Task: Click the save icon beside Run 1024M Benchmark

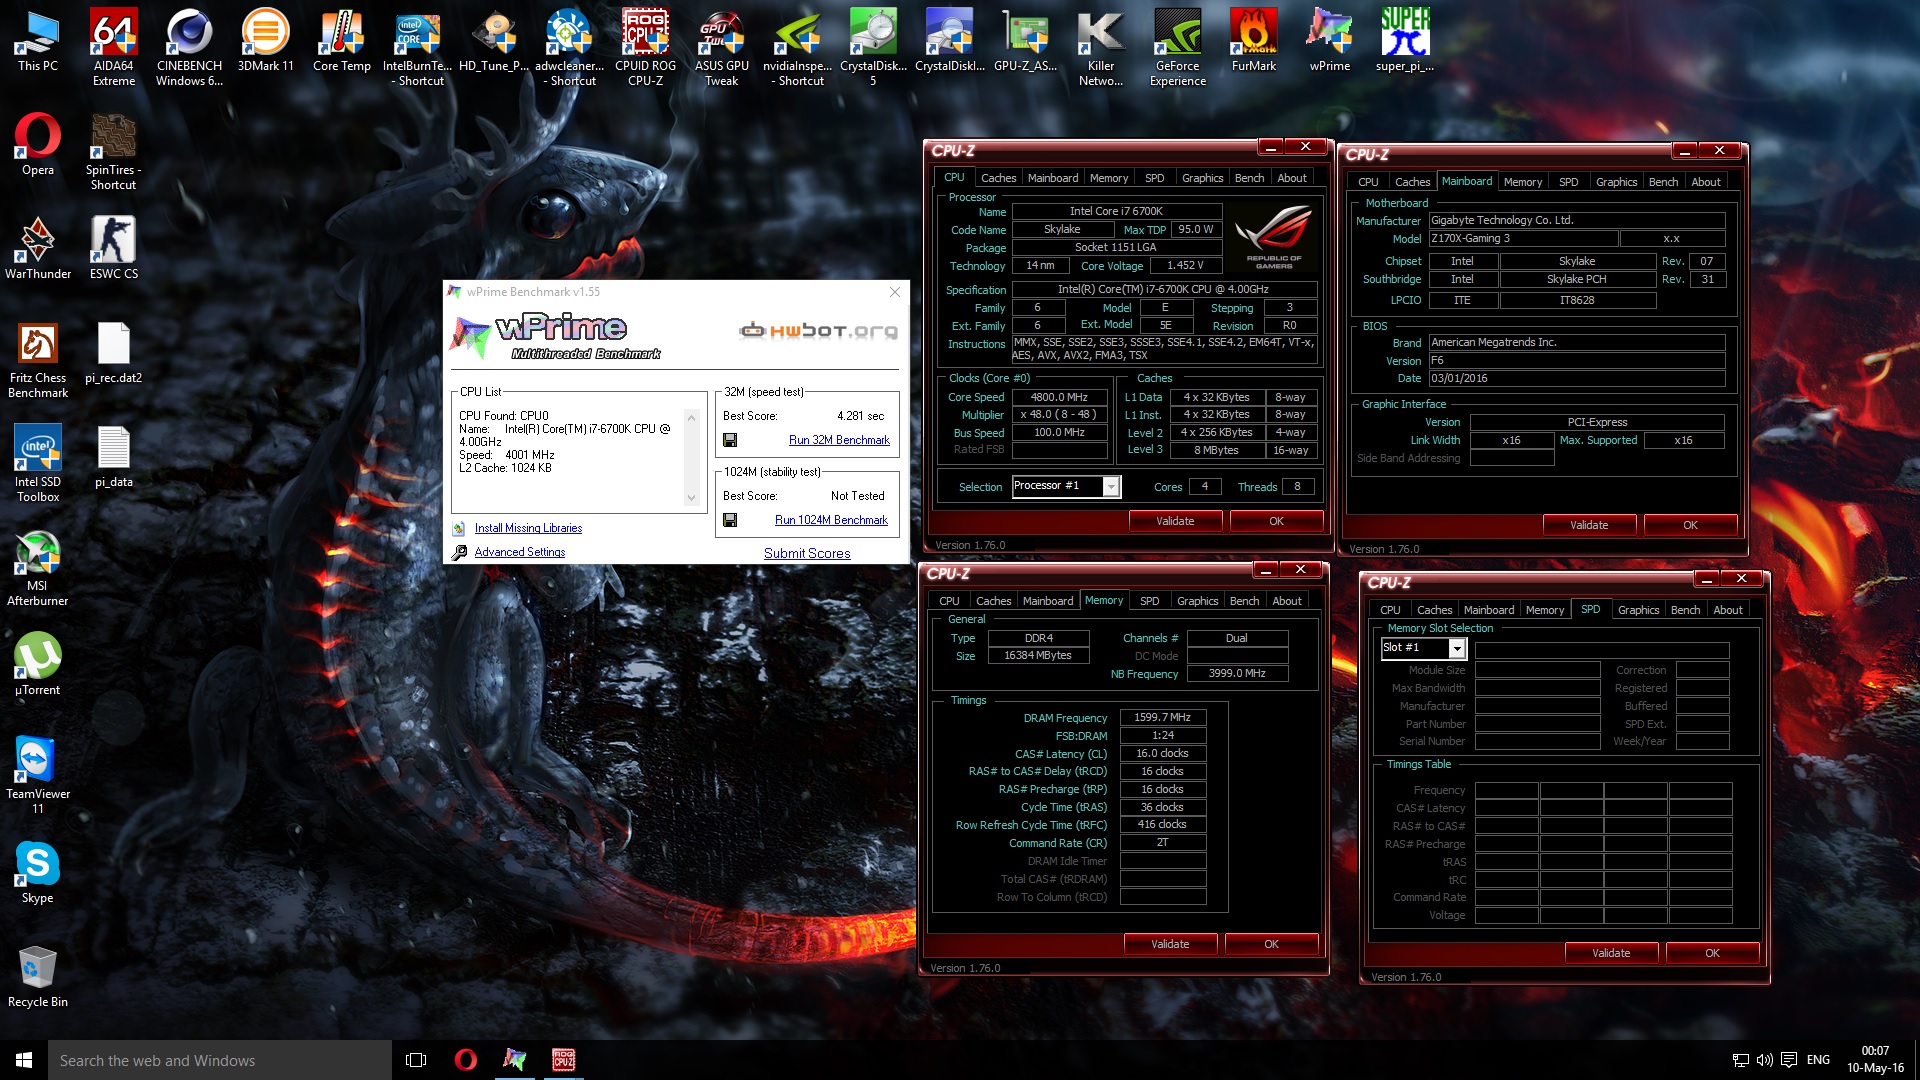Action: tap(730, 520)
